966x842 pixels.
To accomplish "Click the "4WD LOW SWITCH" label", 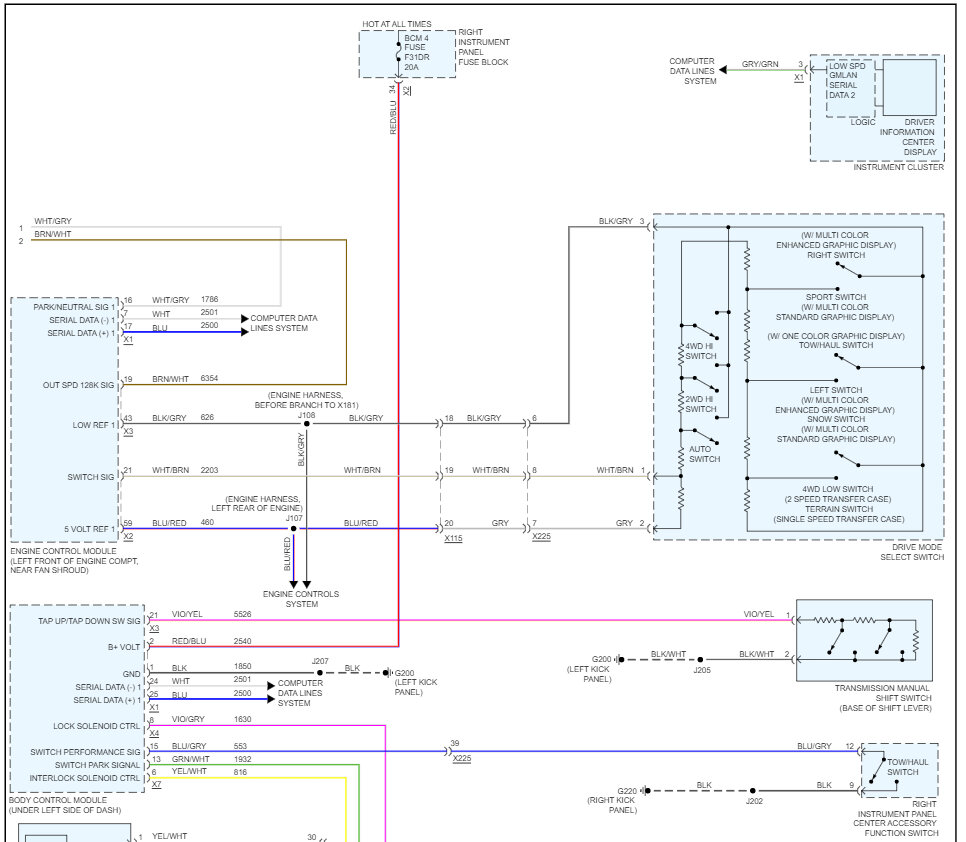I will pos(838,489).
